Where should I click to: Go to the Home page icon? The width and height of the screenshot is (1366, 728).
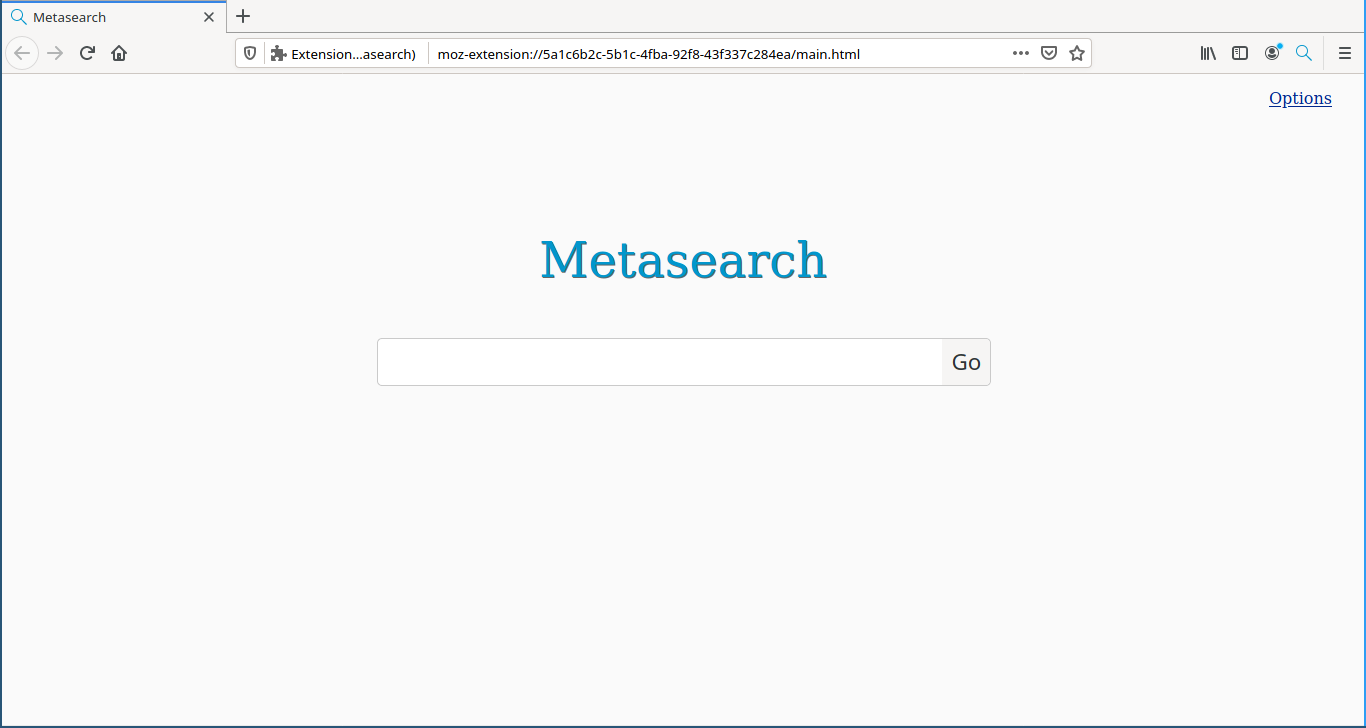tap(119, 53)
